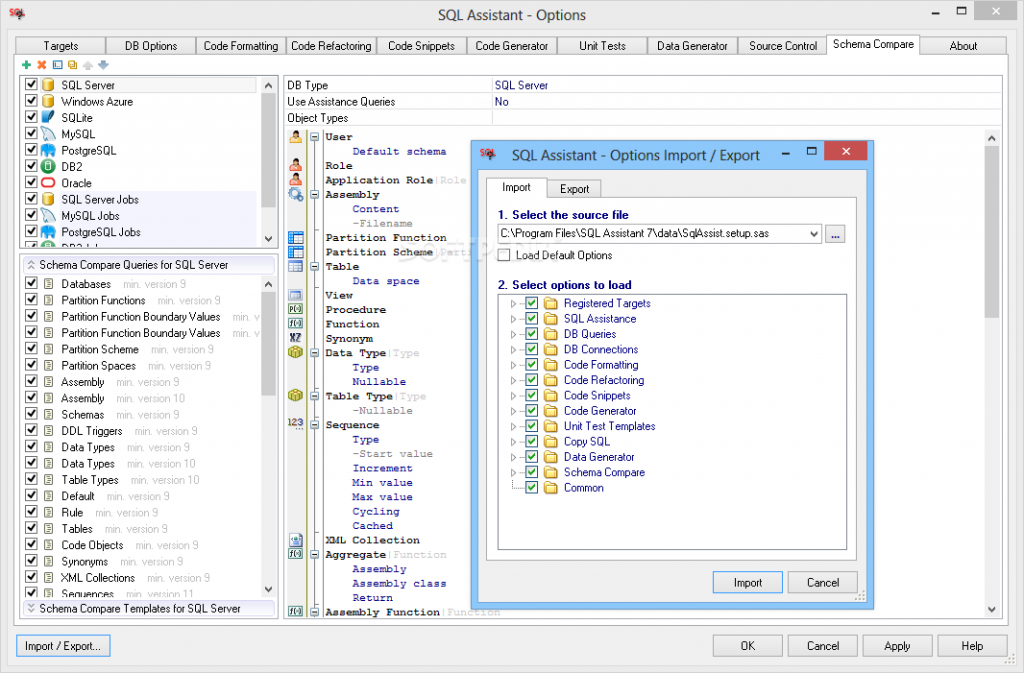Click the Assembly gear icon
The image size is (1024, 673).
[x=295, y=195]
